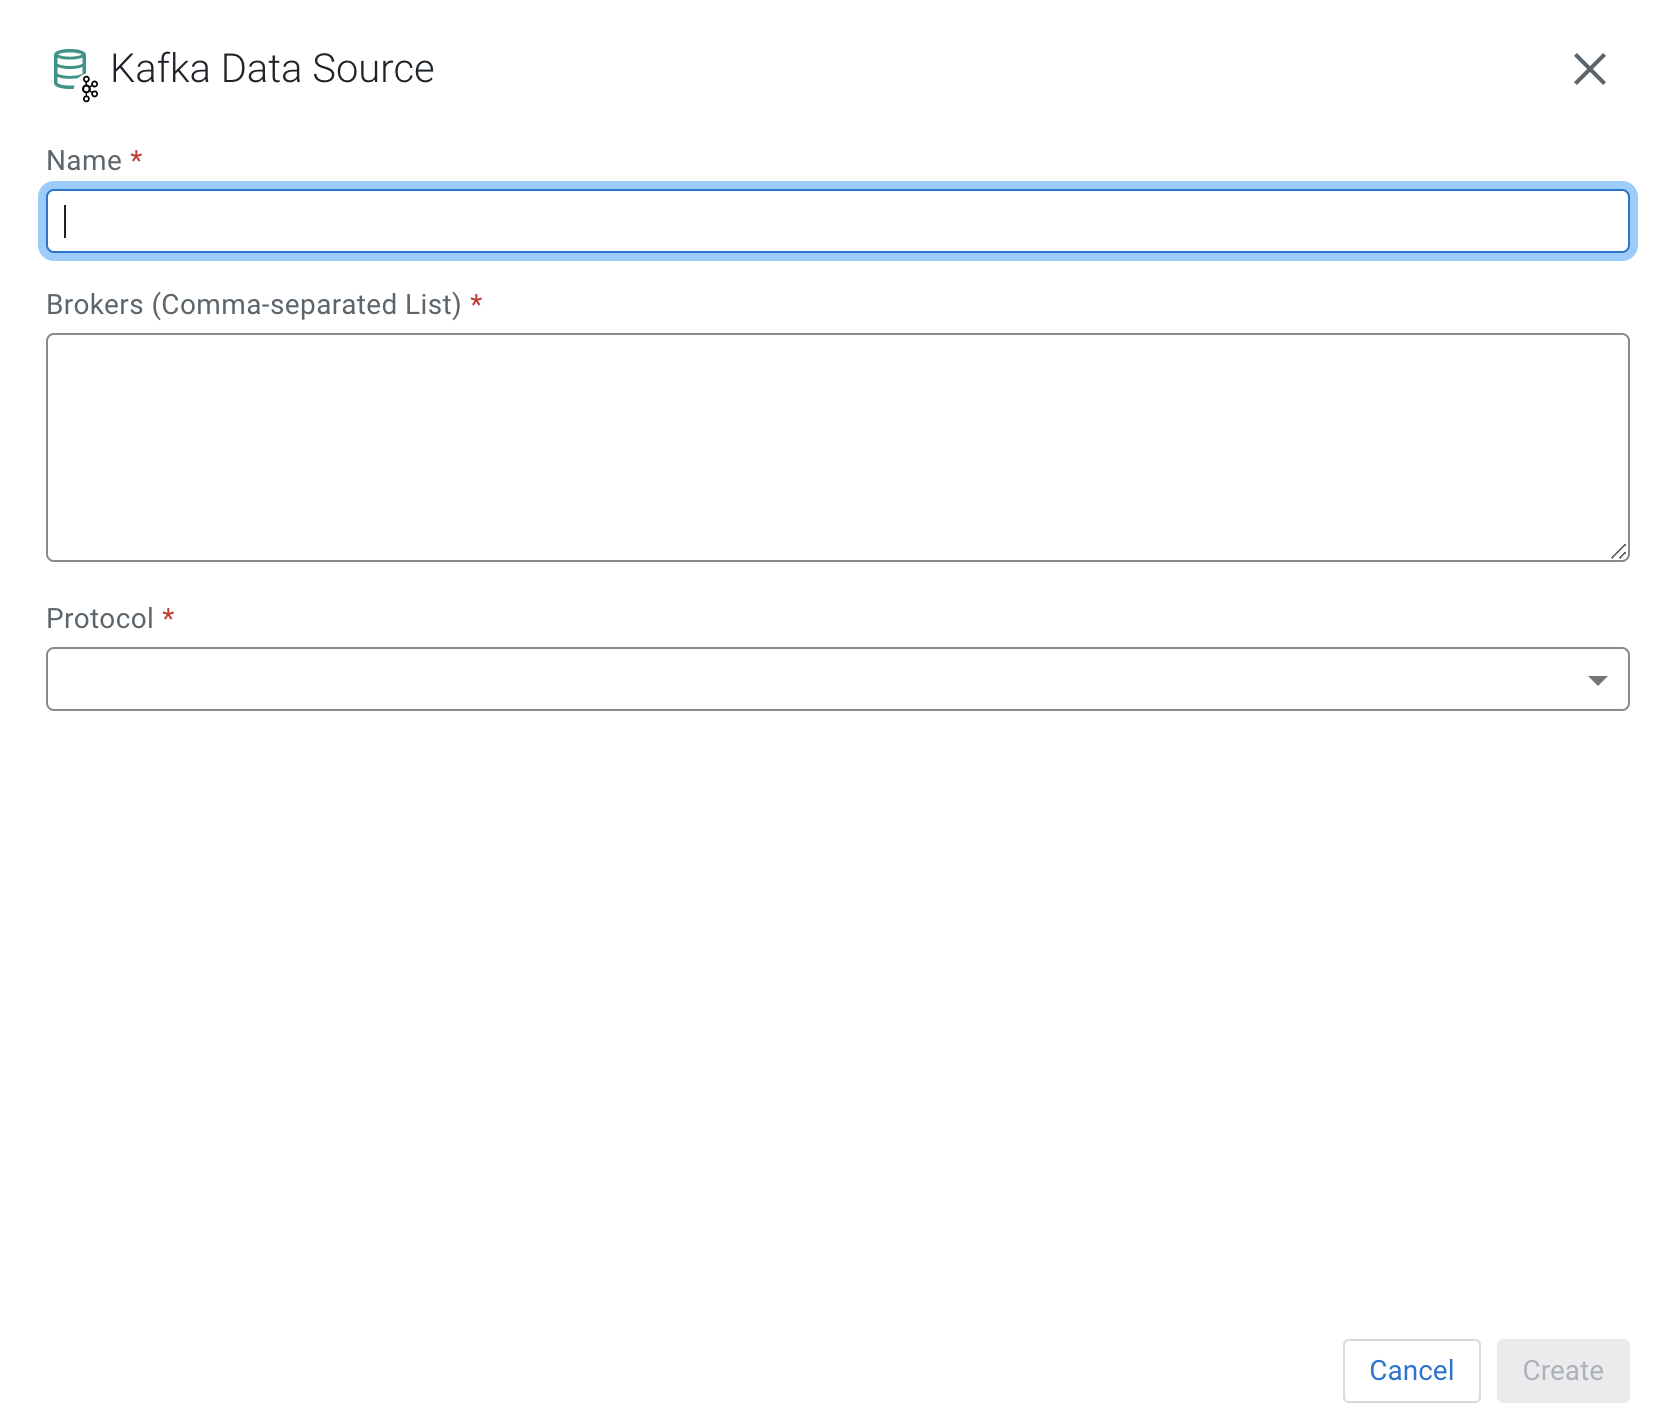The image size is (1676, 1422).
Task: Click the small Kafka network icon on the database
Action: pyautogui.click(x=89, y=89)
